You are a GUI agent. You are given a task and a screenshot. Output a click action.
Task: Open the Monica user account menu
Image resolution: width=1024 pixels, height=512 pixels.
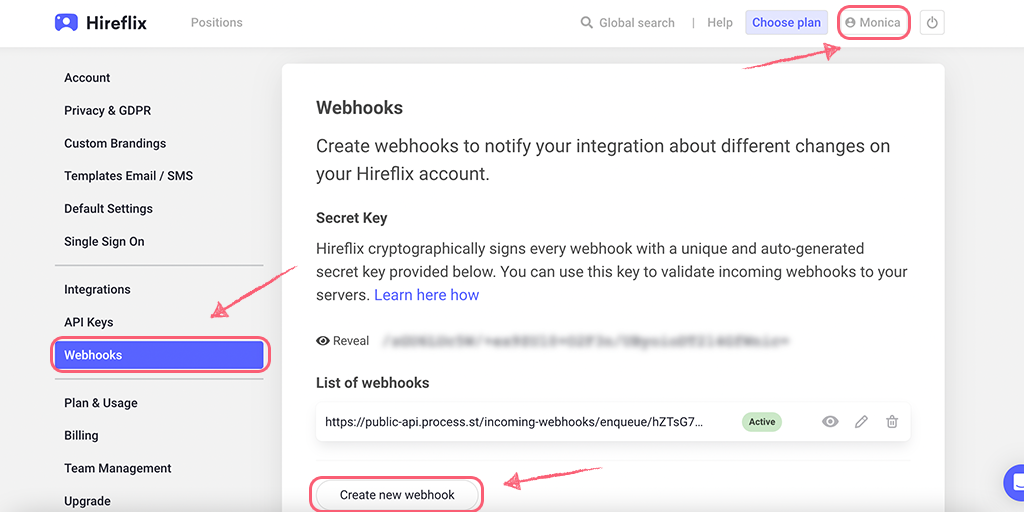point(872,23)
